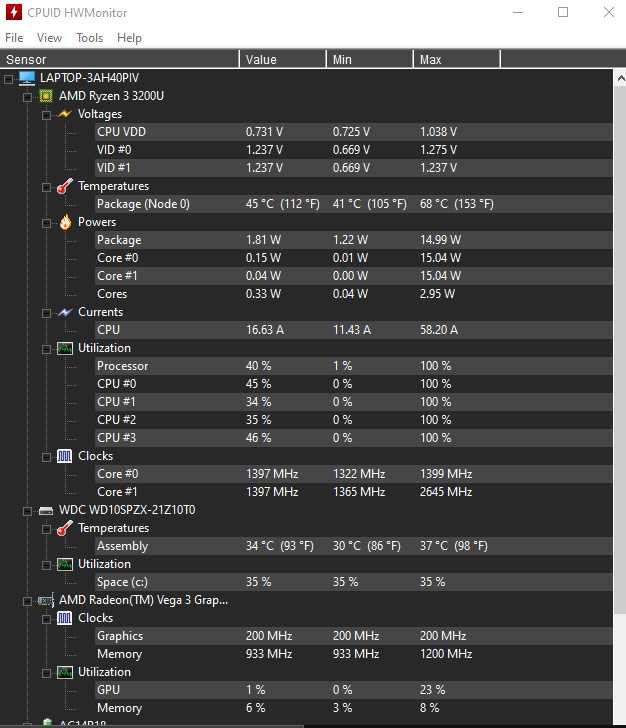Collapse the AMD Ryzen 3 3200U node

pyautogui.click(x=27, y=98)
